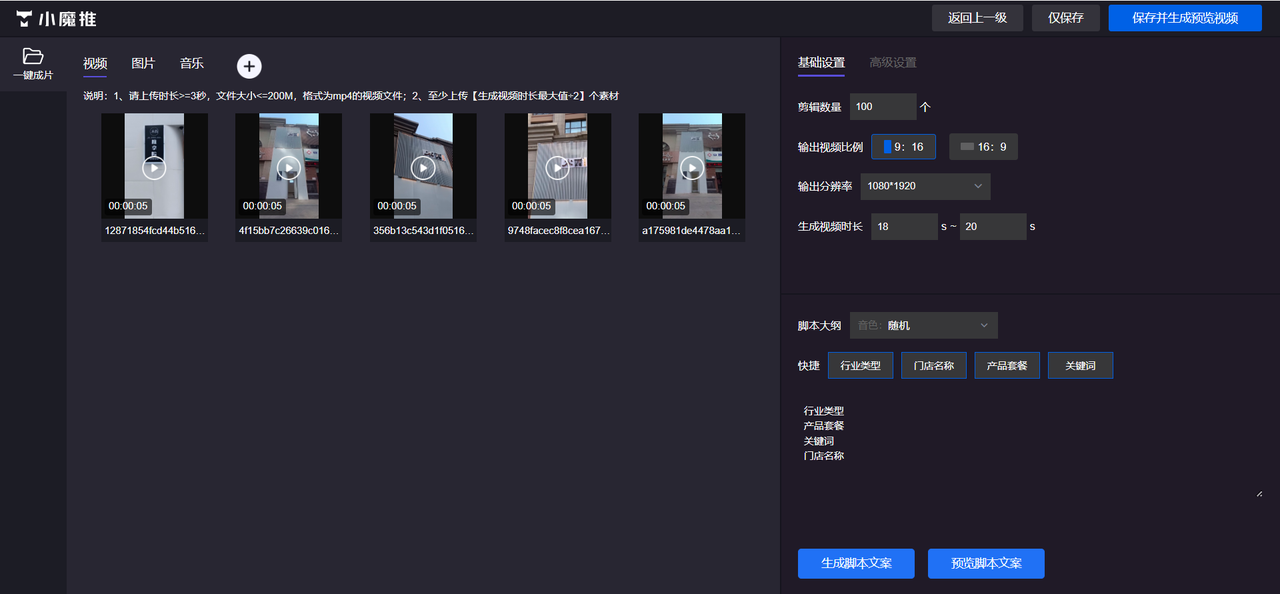This screenshot has height=594, width=1280.
Task: Click the 小魔推 logo icon
Action: (25, 19)
